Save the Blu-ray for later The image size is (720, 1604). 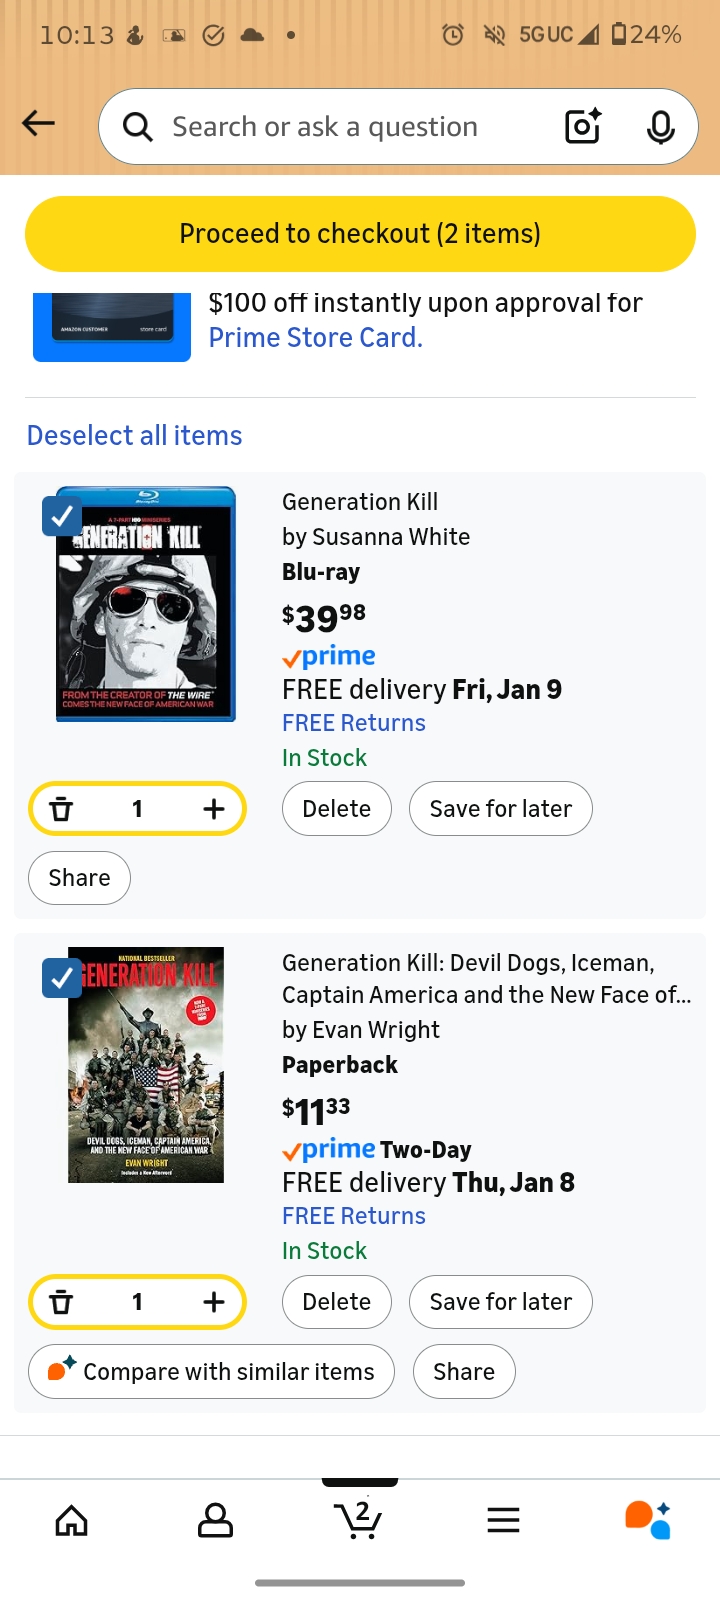(500, 809)
